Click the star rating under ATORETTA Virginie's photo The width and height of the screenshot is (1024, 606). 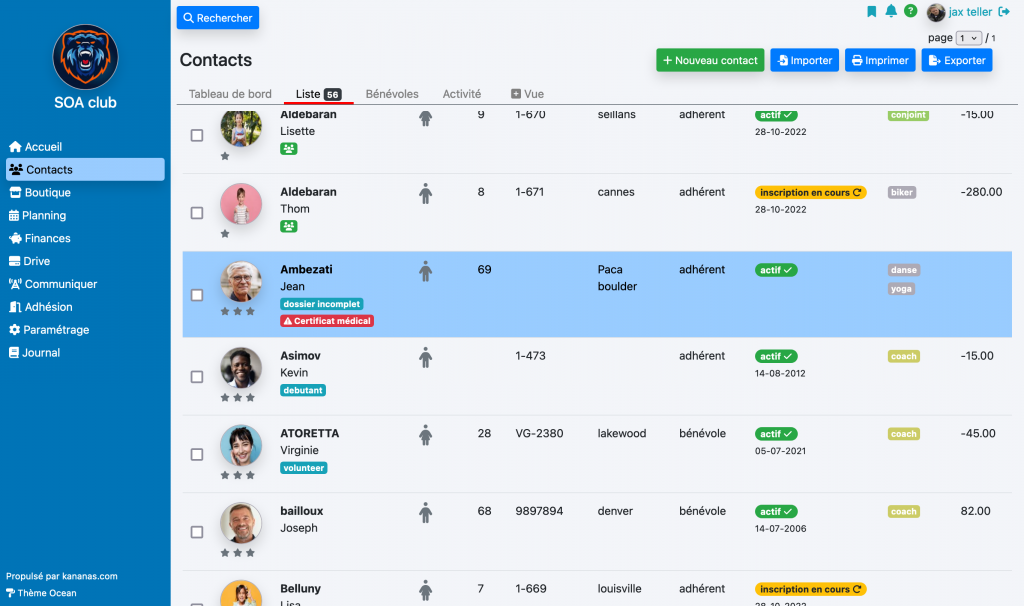pyautogui.click(x=238, y=475)
